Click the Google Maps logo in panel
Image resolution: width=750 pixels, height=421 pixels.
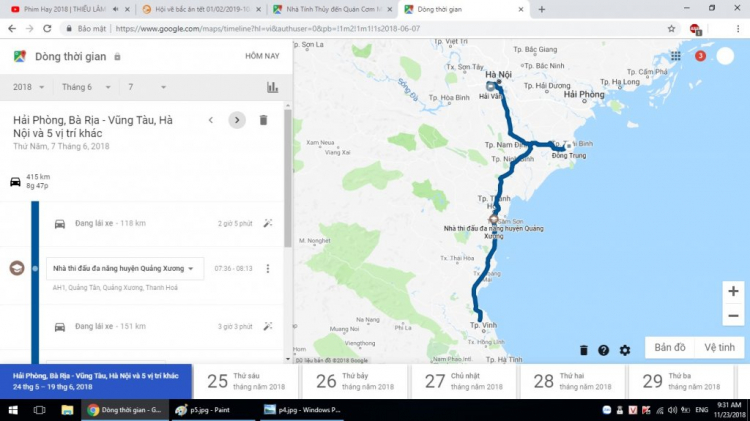tap(20, 56)
